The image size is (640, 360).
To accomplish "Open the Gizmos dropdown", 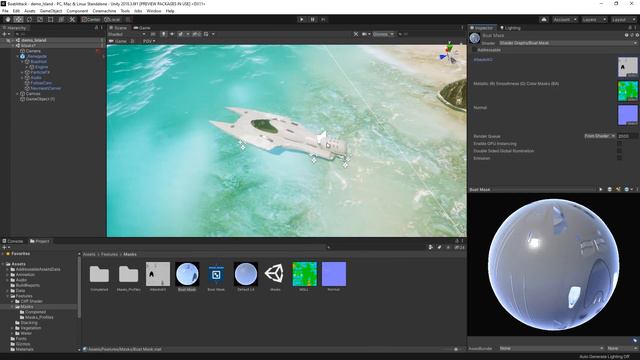I will [x=383, y=34].
